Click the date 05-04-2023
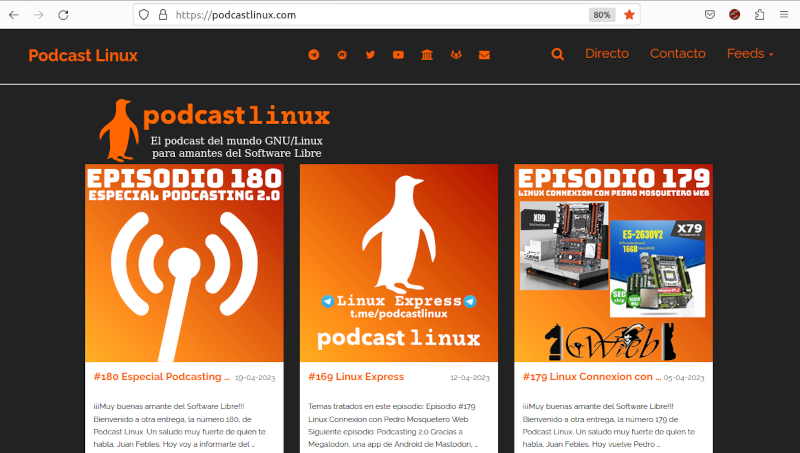The height and width of the screenshot is (453, 800). [684, 378]
